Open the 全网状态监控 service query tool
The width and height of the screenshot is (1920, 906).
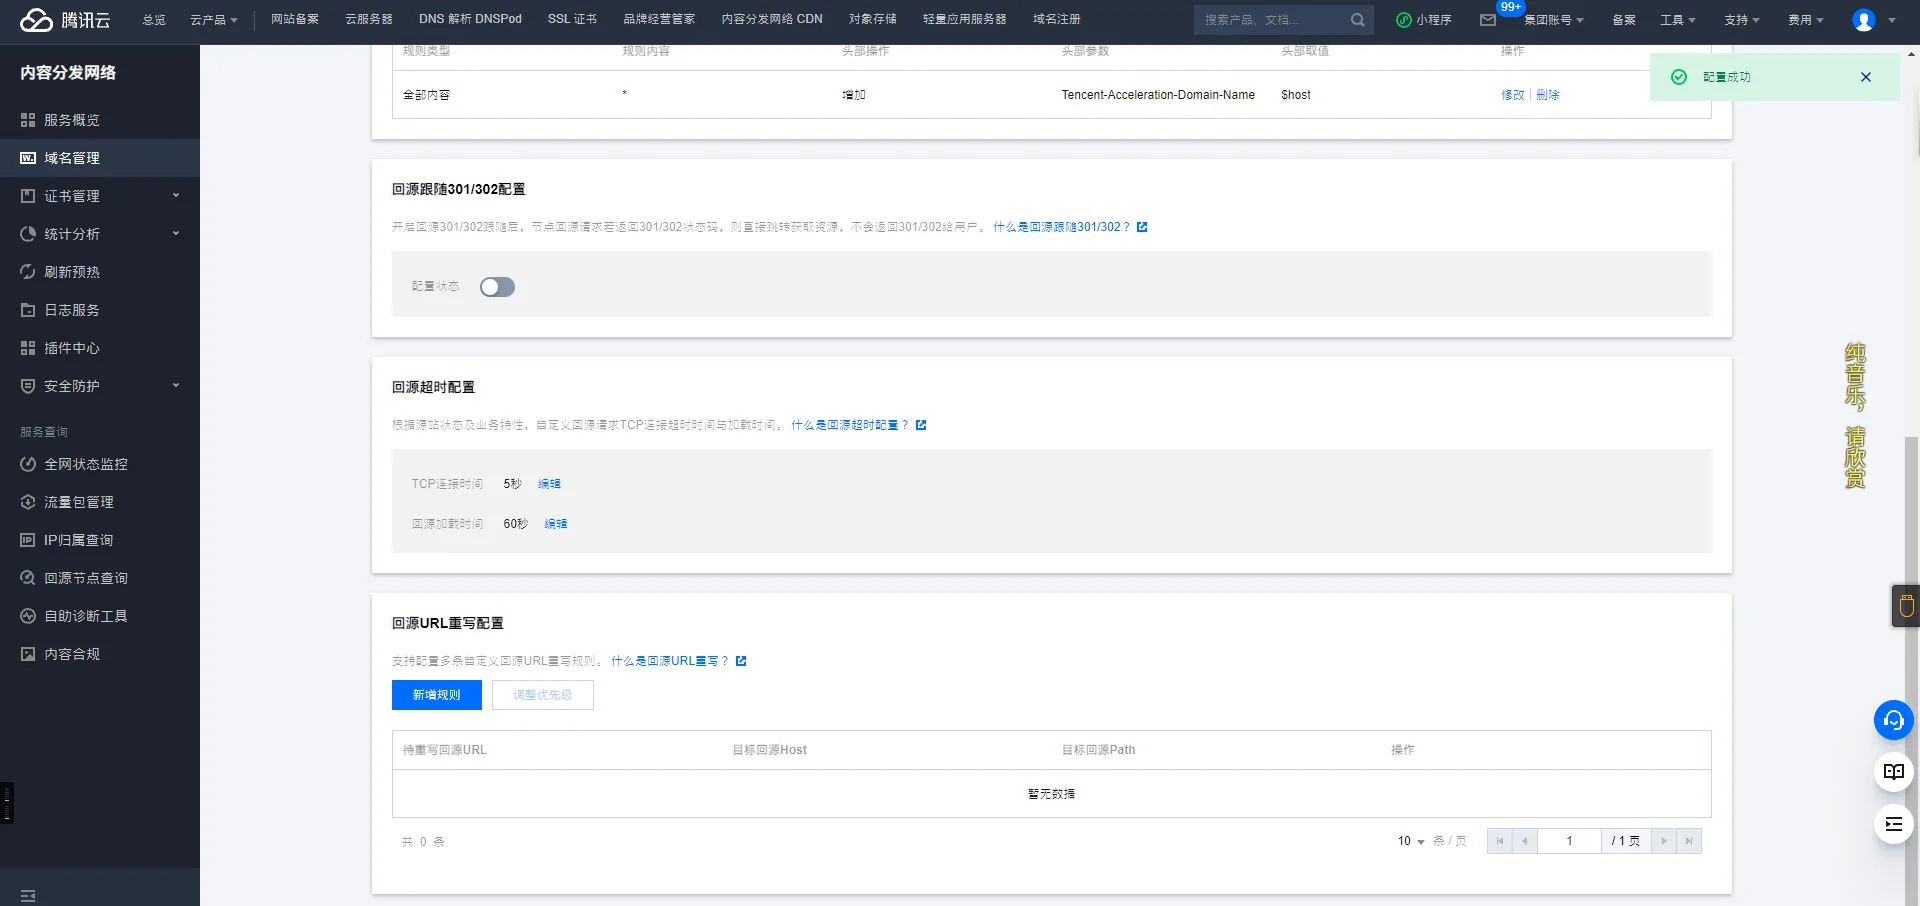point(84,464)
